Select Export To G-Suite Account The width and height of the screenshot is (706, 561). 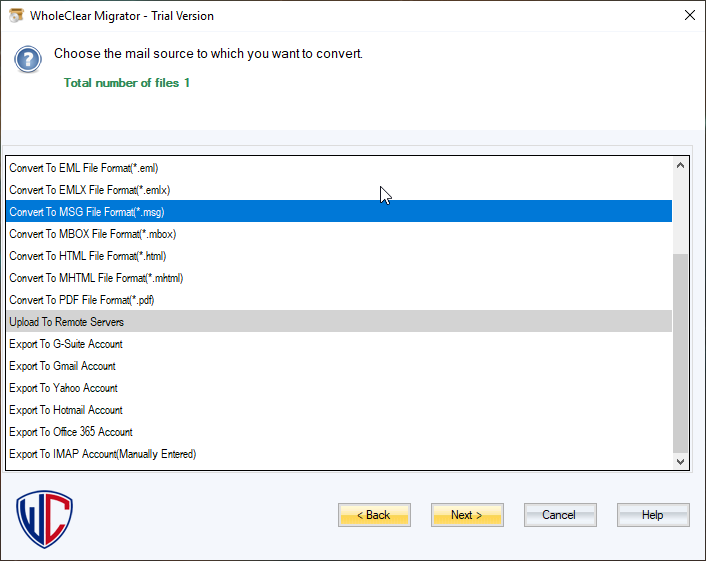click(66, 344)
